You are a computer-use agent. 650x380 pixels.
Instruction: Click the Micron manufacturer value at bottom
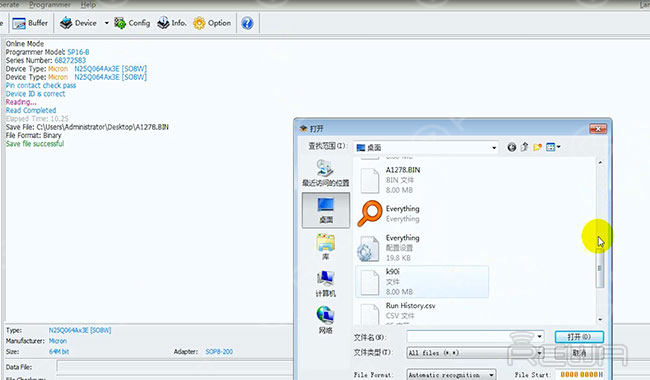[58, 341]
